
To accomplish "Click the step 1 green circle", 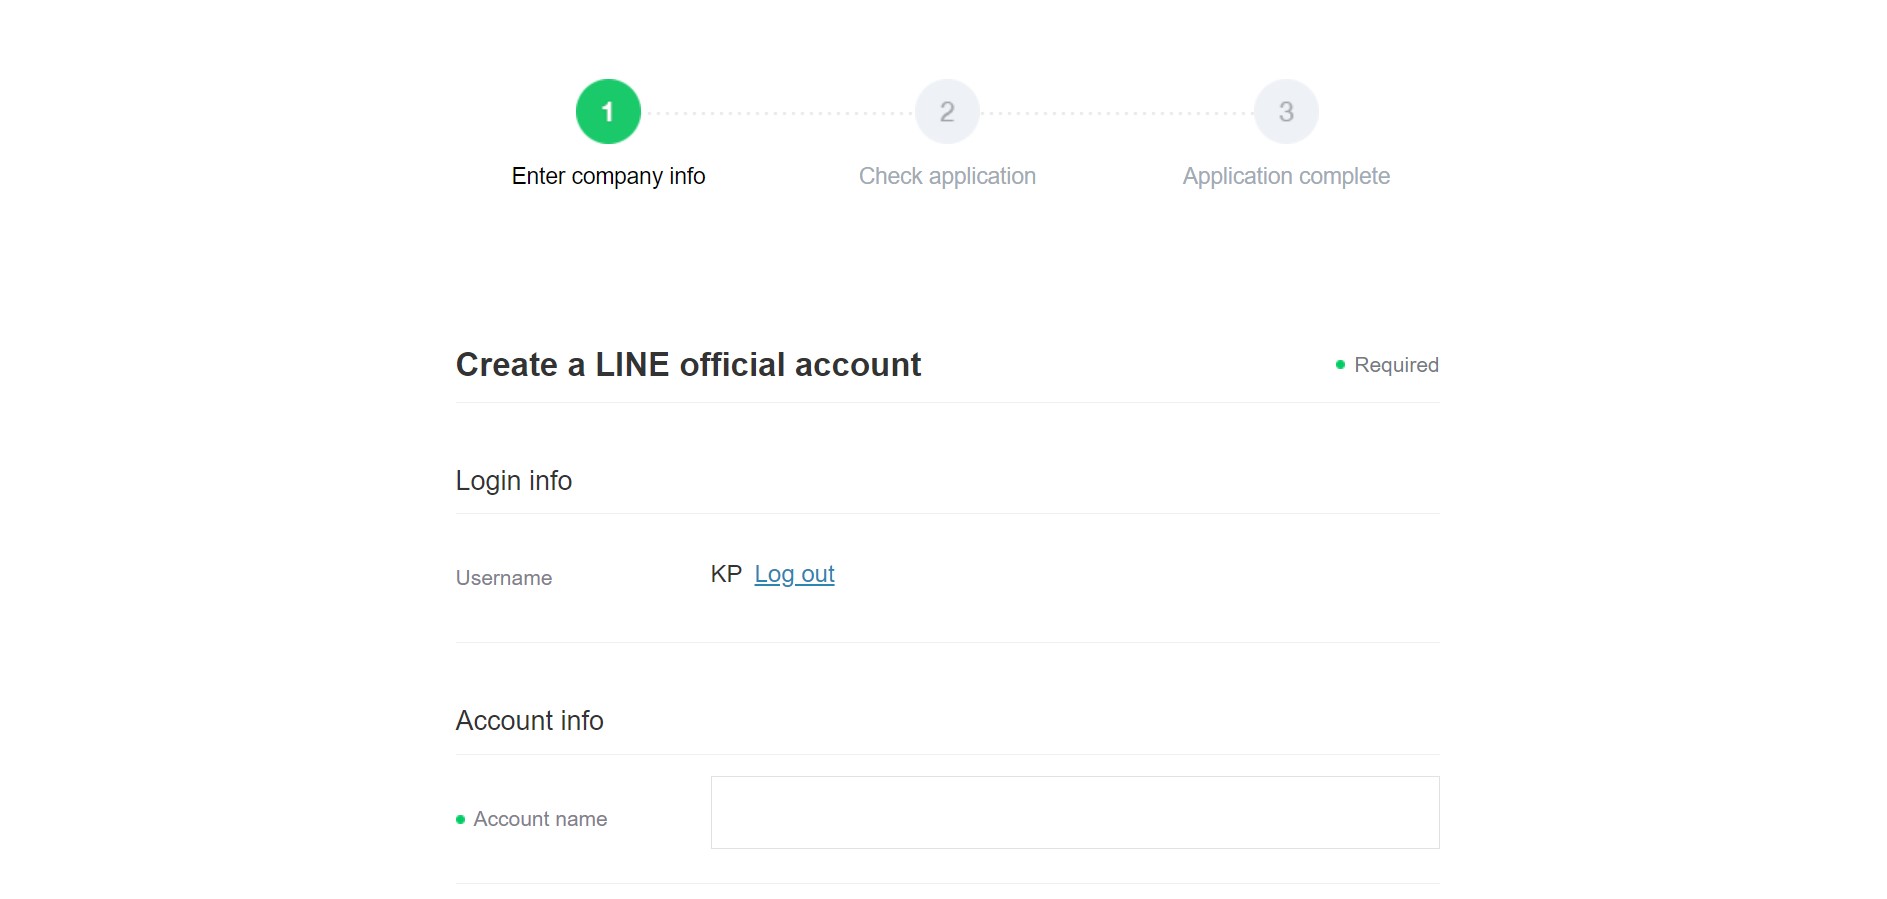I will (x=608, y=111).
